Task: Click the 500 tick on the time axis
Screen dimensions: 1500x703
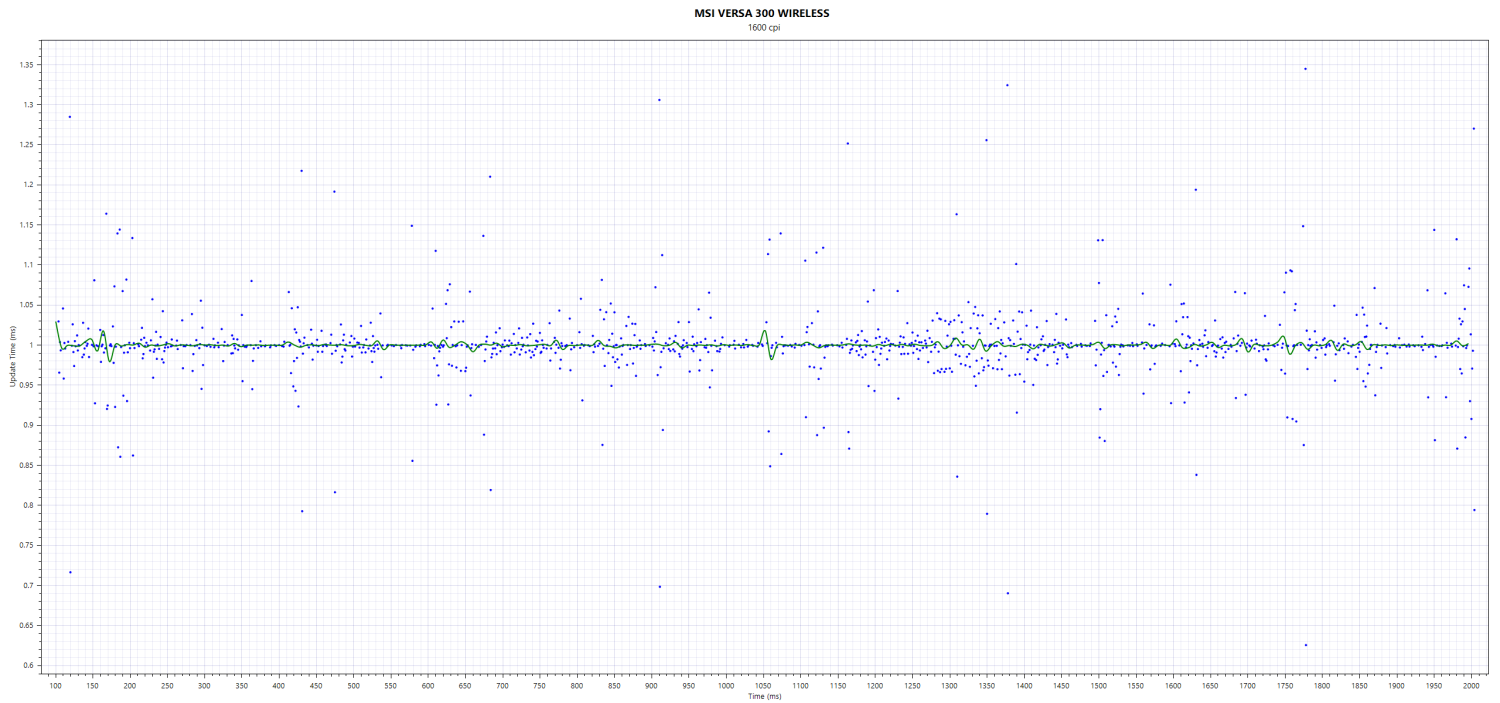Action: (353, 686)
